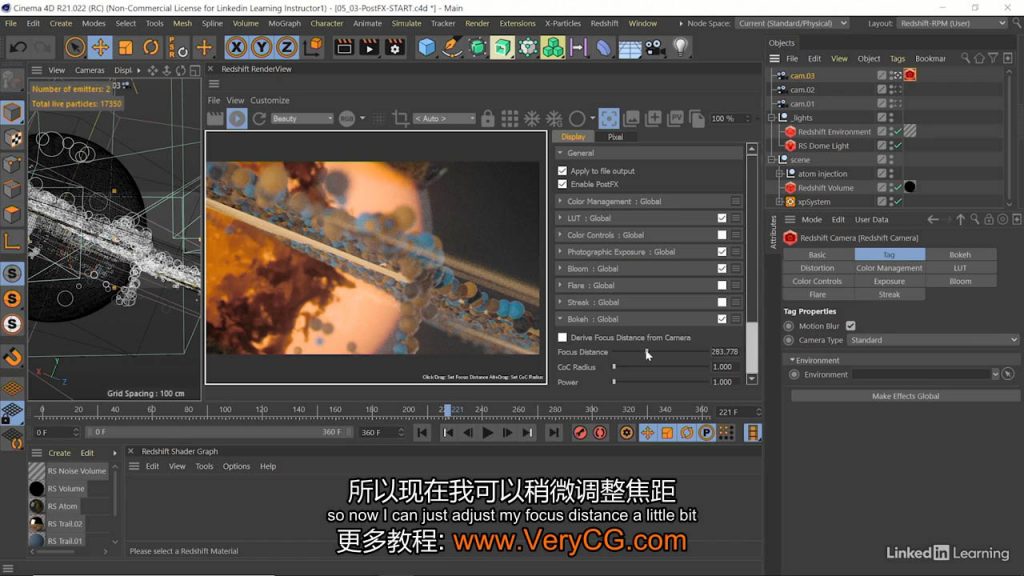Switch to the Pixel tab
The height and width of the screenshot is (576, 1024).
[x=615, y=137]
